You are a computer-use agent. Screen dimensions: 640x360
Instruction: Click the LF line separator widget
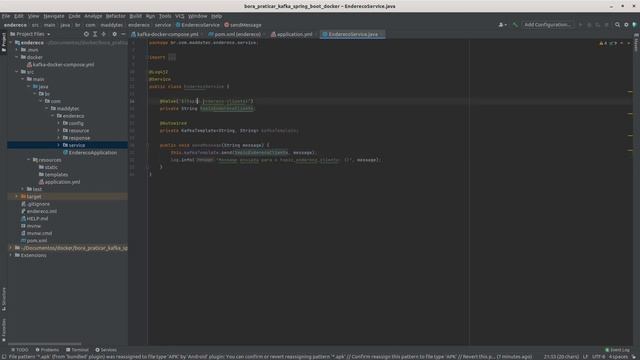coord(585,357)
